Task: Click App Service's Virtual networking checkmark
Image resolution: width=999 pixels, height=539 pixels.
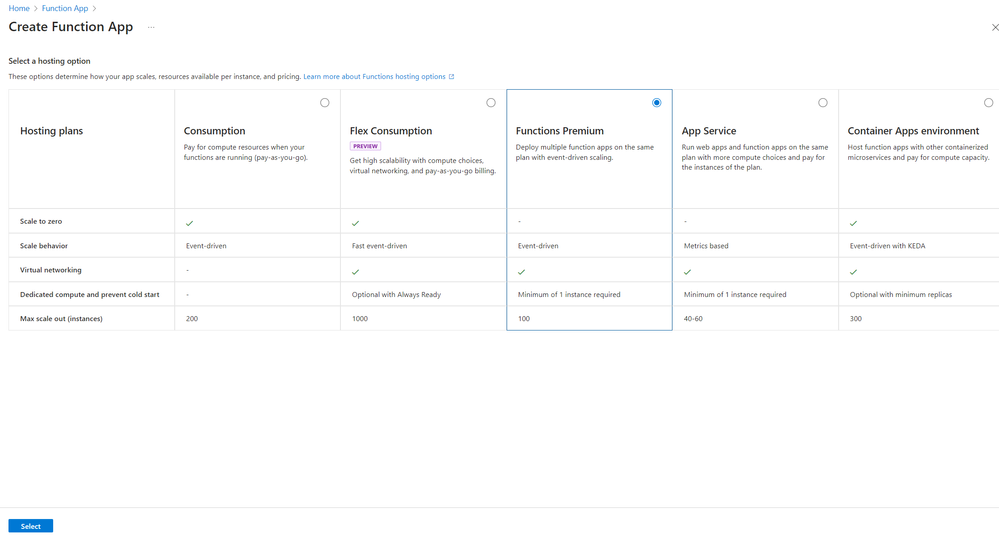Action: click(687, 271)
